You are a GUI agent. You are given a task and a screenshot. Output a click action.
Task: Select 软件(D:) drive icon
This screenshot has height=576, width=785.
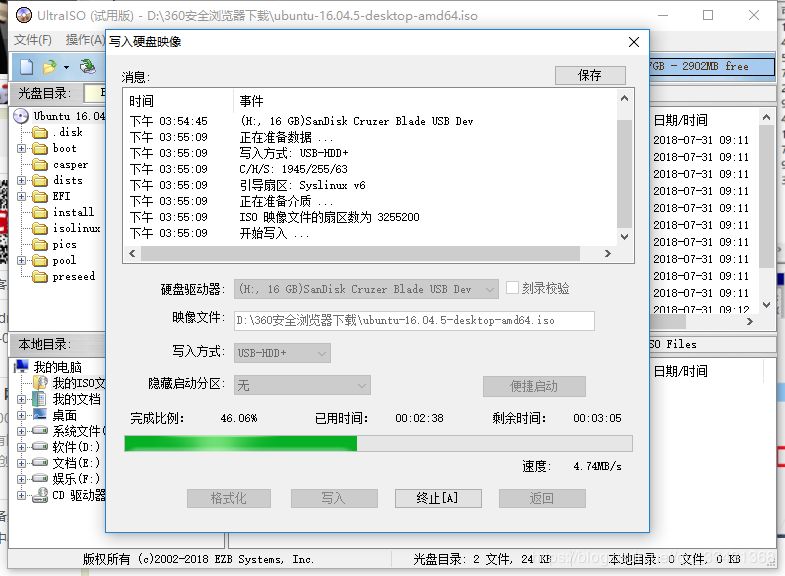pos(40,446)
